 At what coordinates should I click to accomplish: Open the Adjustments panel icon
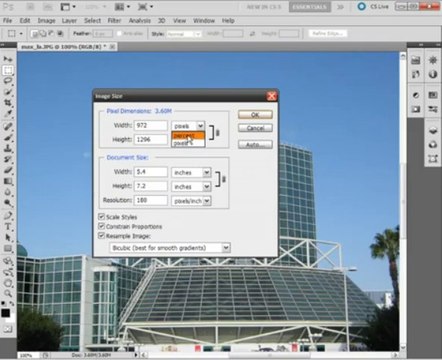[x=416, y=95]
